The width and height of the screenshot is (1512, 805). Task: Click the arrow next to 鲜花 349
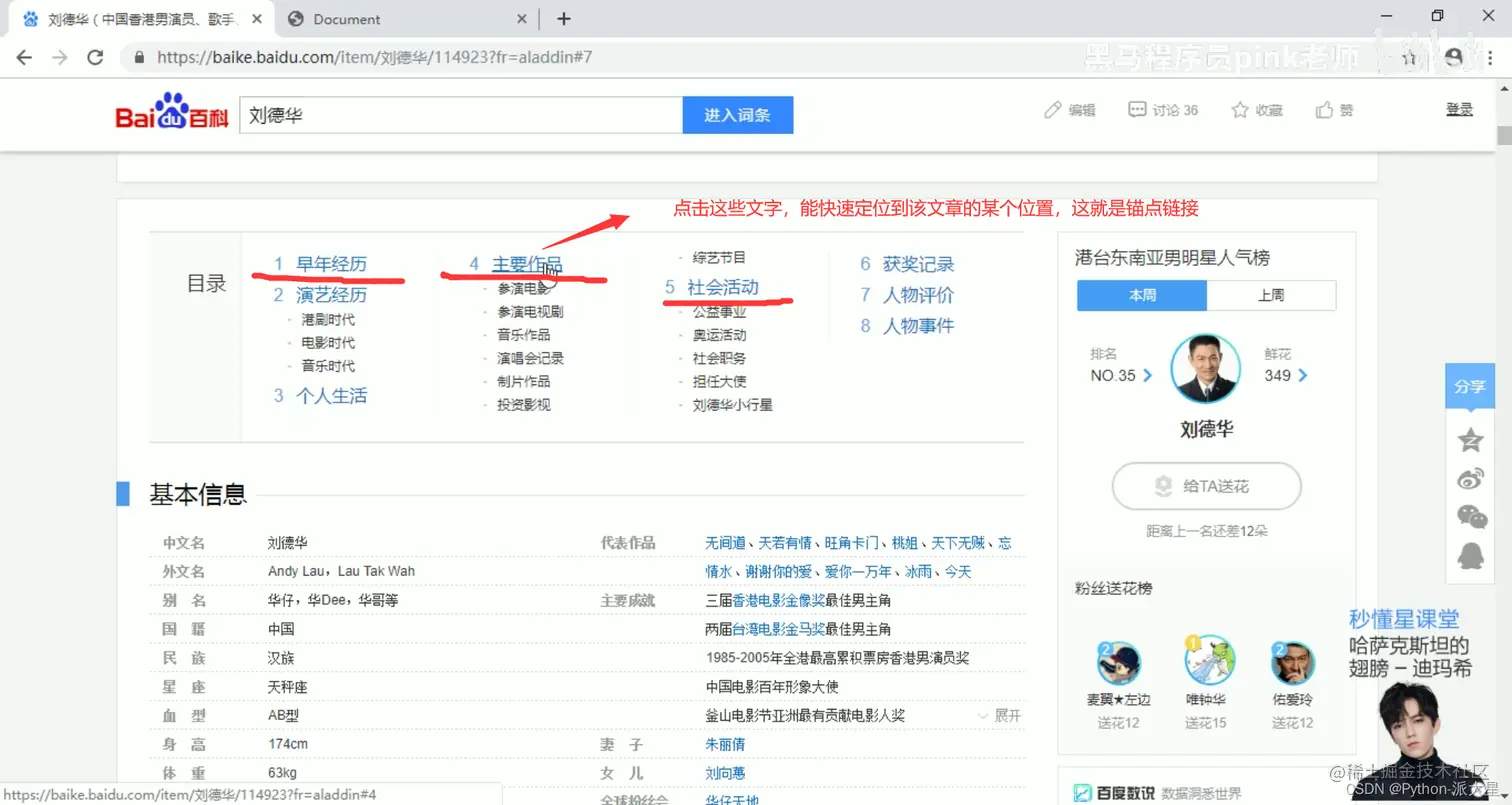pyautogui.click(x=1302, y=376)
